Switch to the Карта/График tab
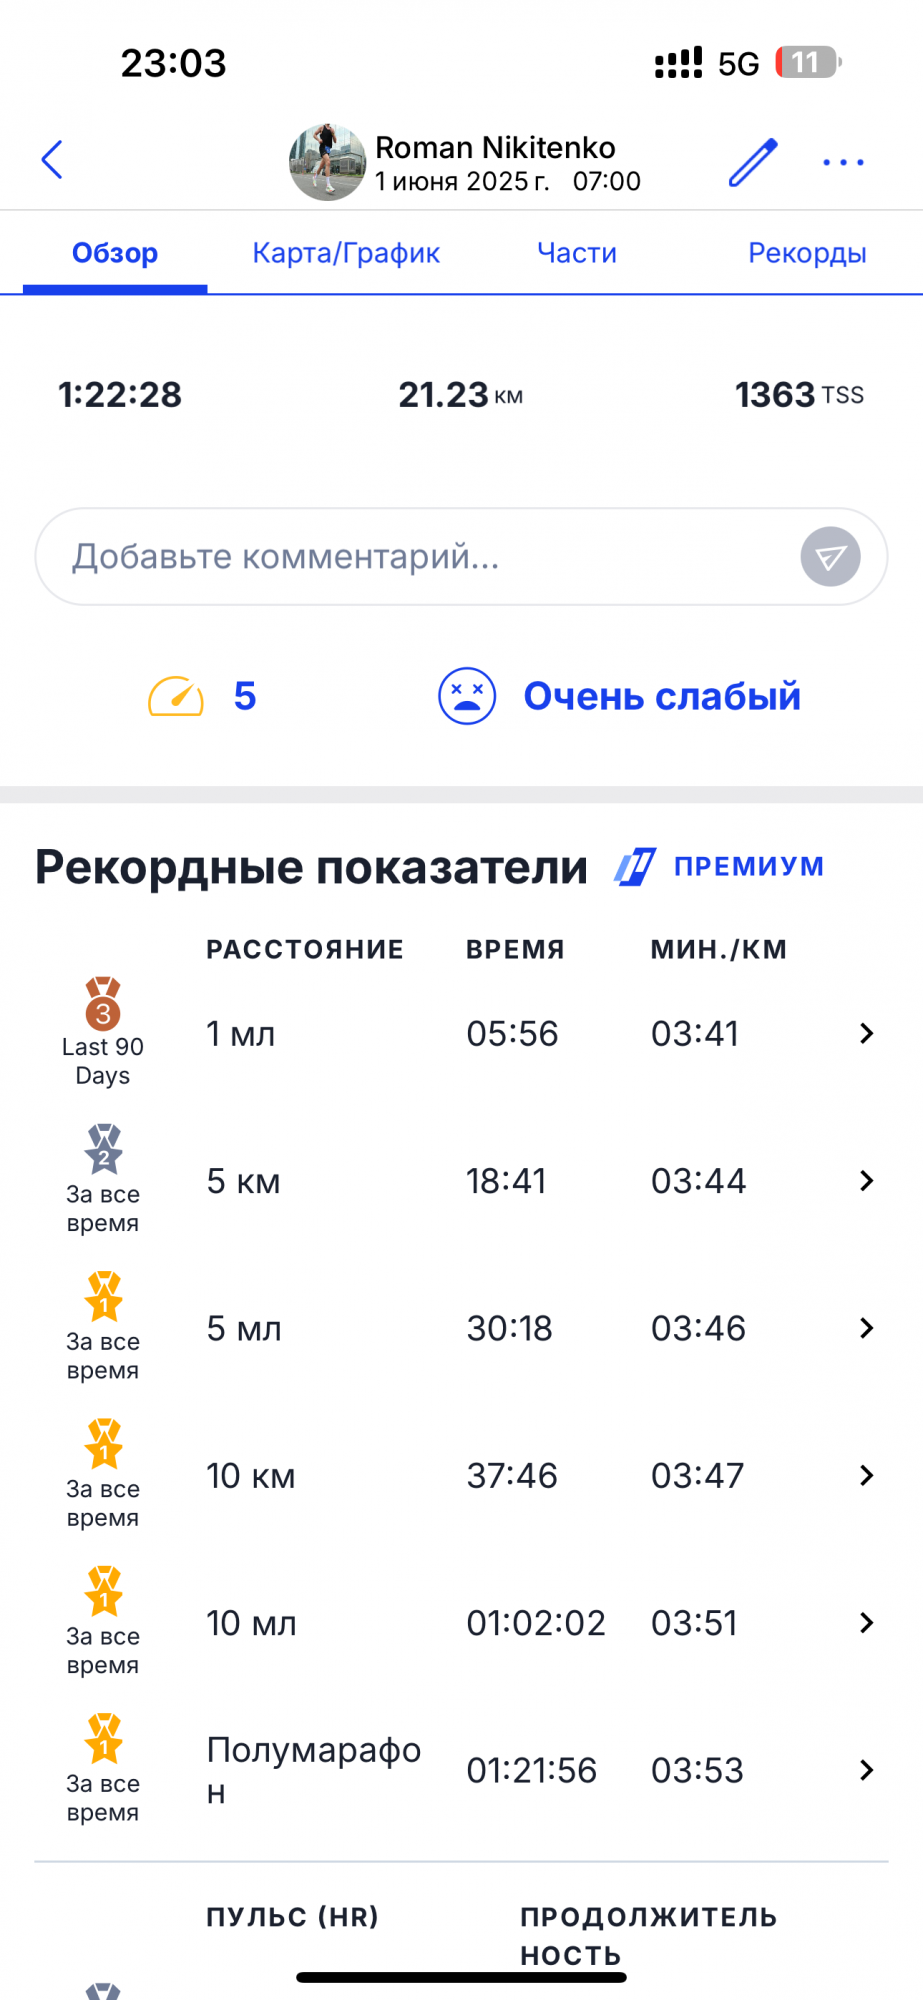The image size is (923, 2000). [346, 253]
